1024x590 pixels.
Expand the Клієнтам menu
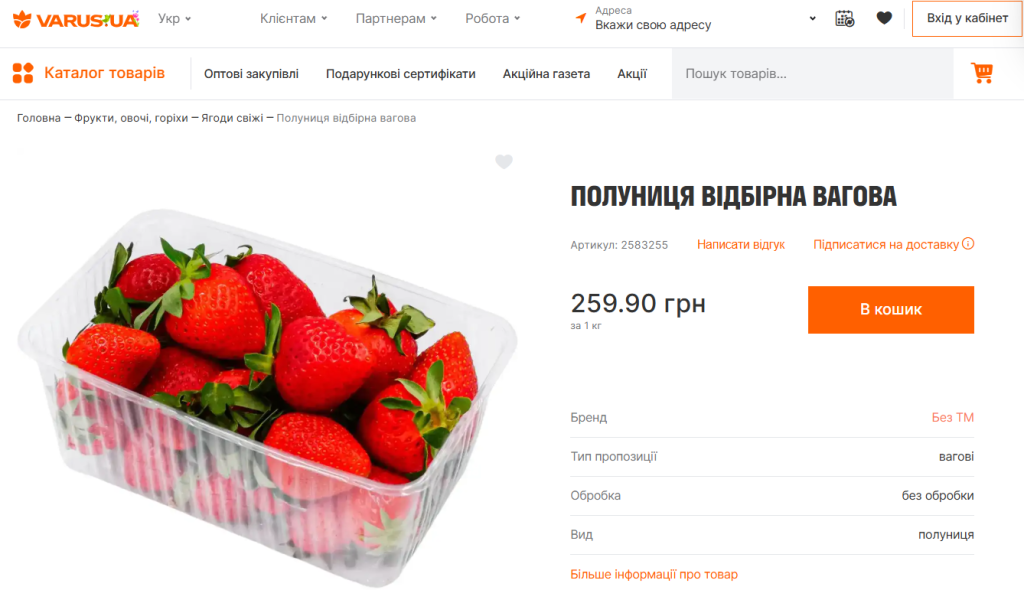click(293, 18)
